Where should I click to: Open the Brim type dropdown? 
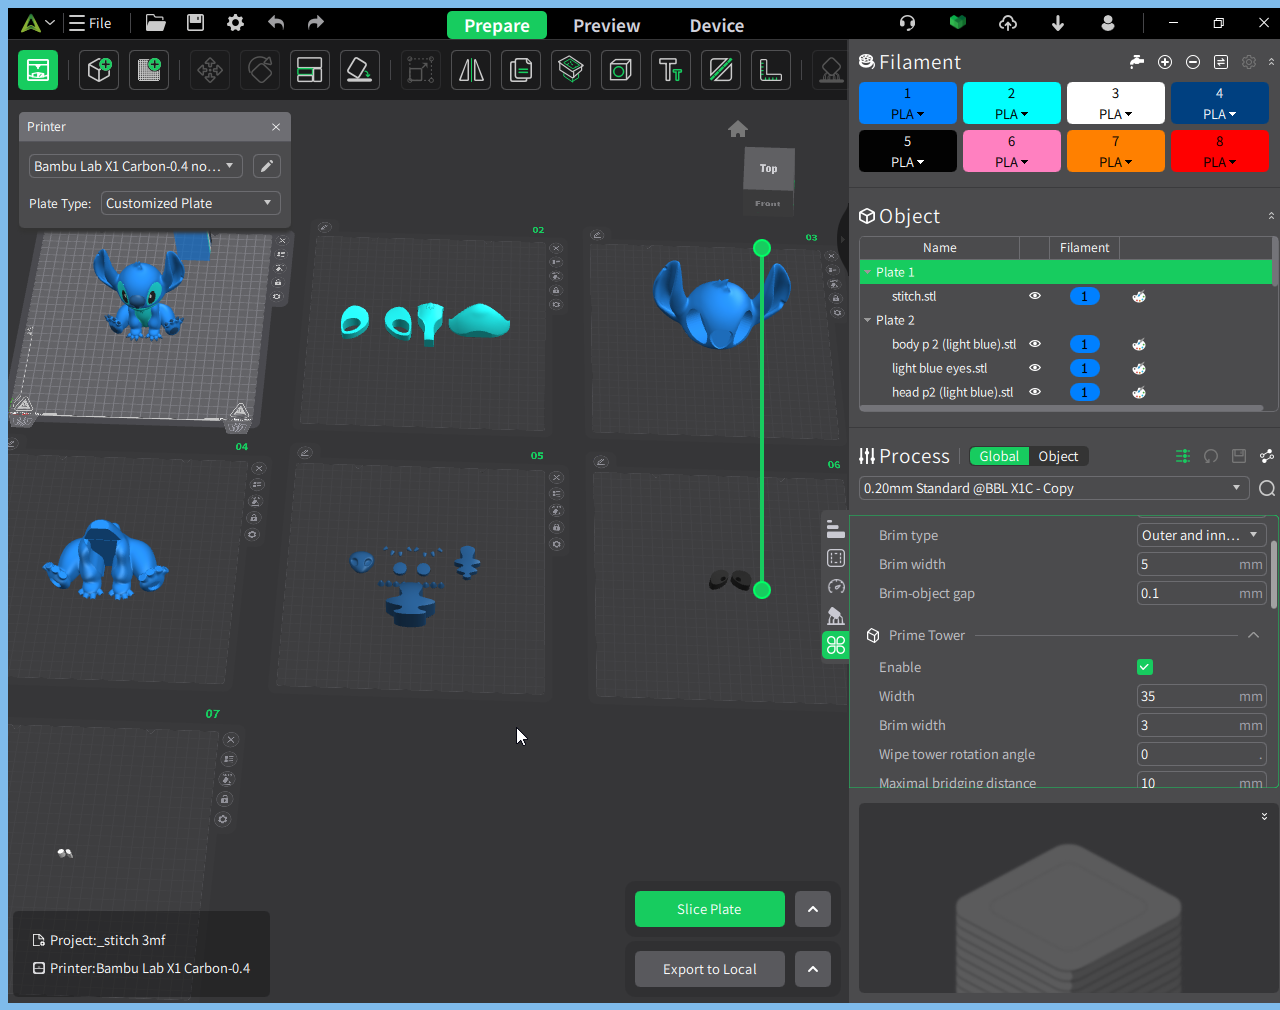click(1202, 536)
